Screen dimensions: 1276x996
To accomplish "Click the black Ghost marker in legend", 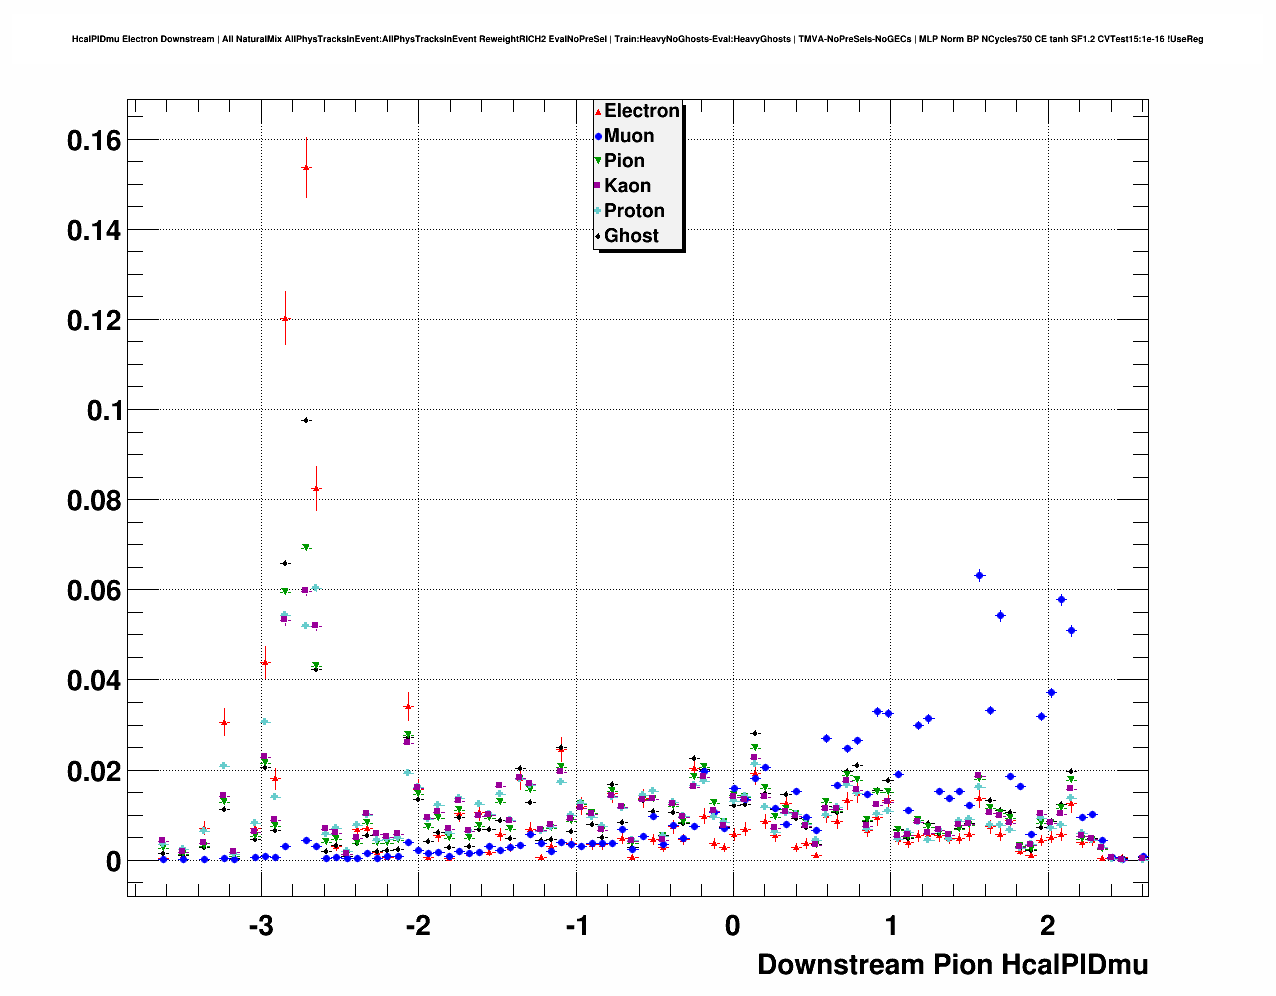I will point(598,236).
